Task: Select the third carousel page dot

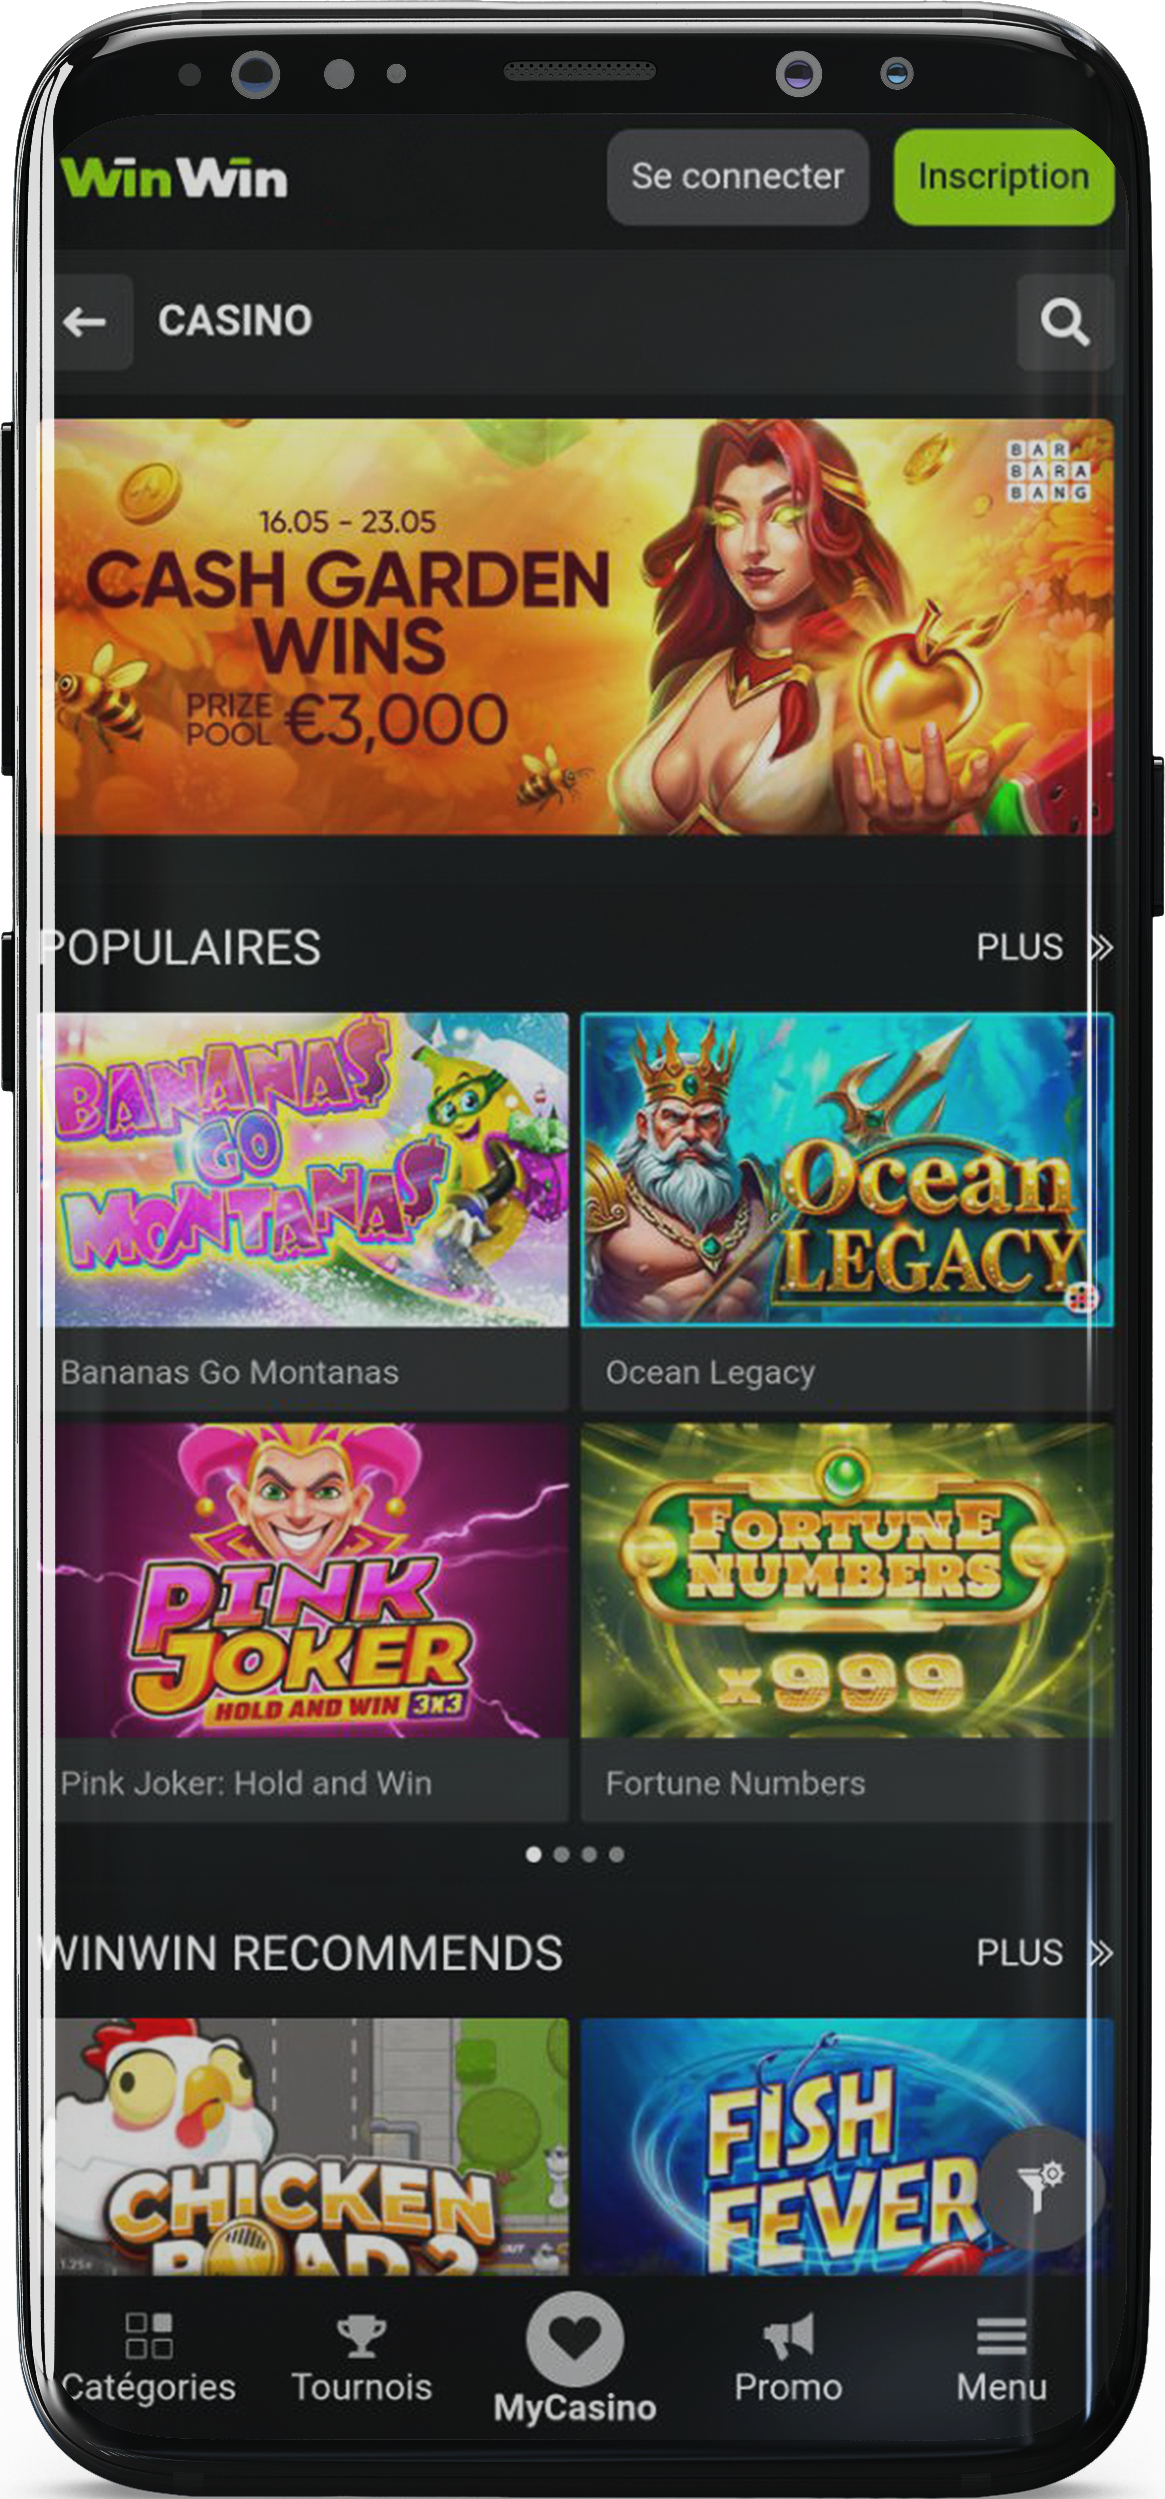Action: [x=589, y=1855]
